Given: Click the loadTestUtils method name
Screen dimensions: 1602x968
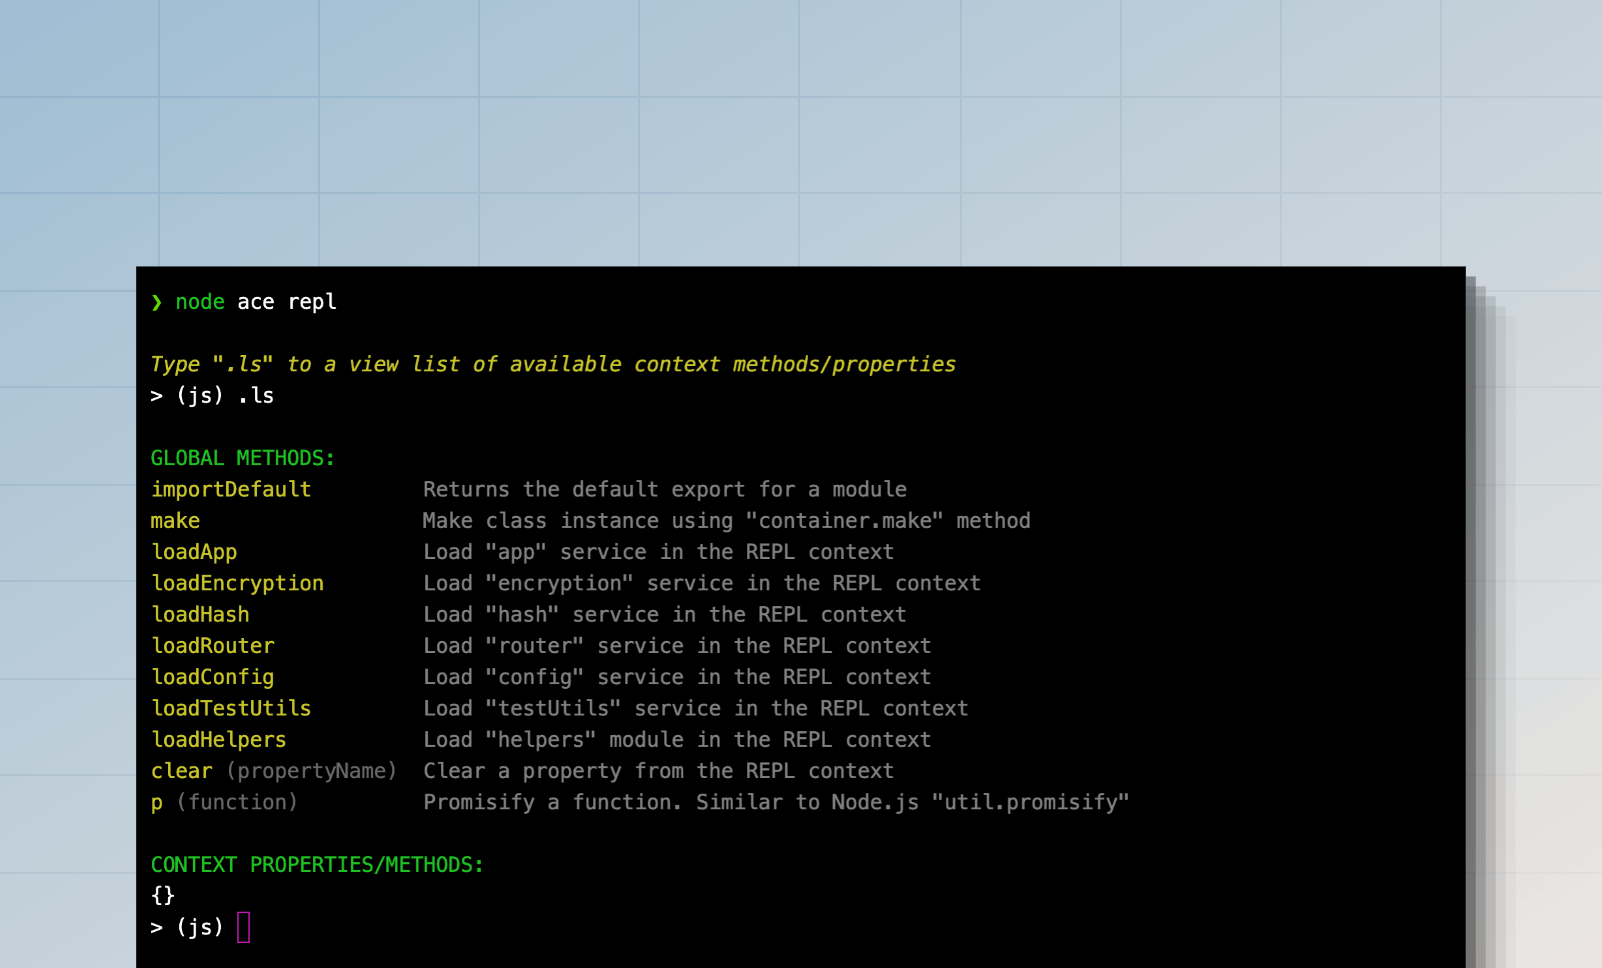Looking at the screenshot, I should click(x=231, y=708).
